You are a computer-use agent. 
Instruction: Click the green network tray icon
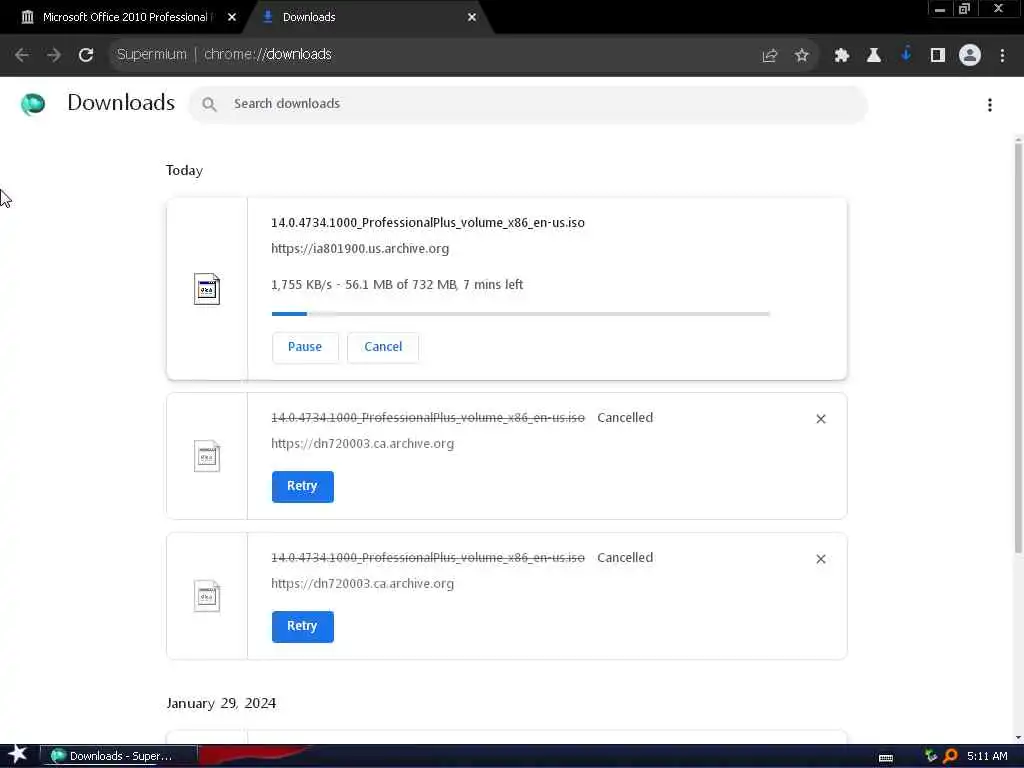pyautogui.click(x=931, y=756)
